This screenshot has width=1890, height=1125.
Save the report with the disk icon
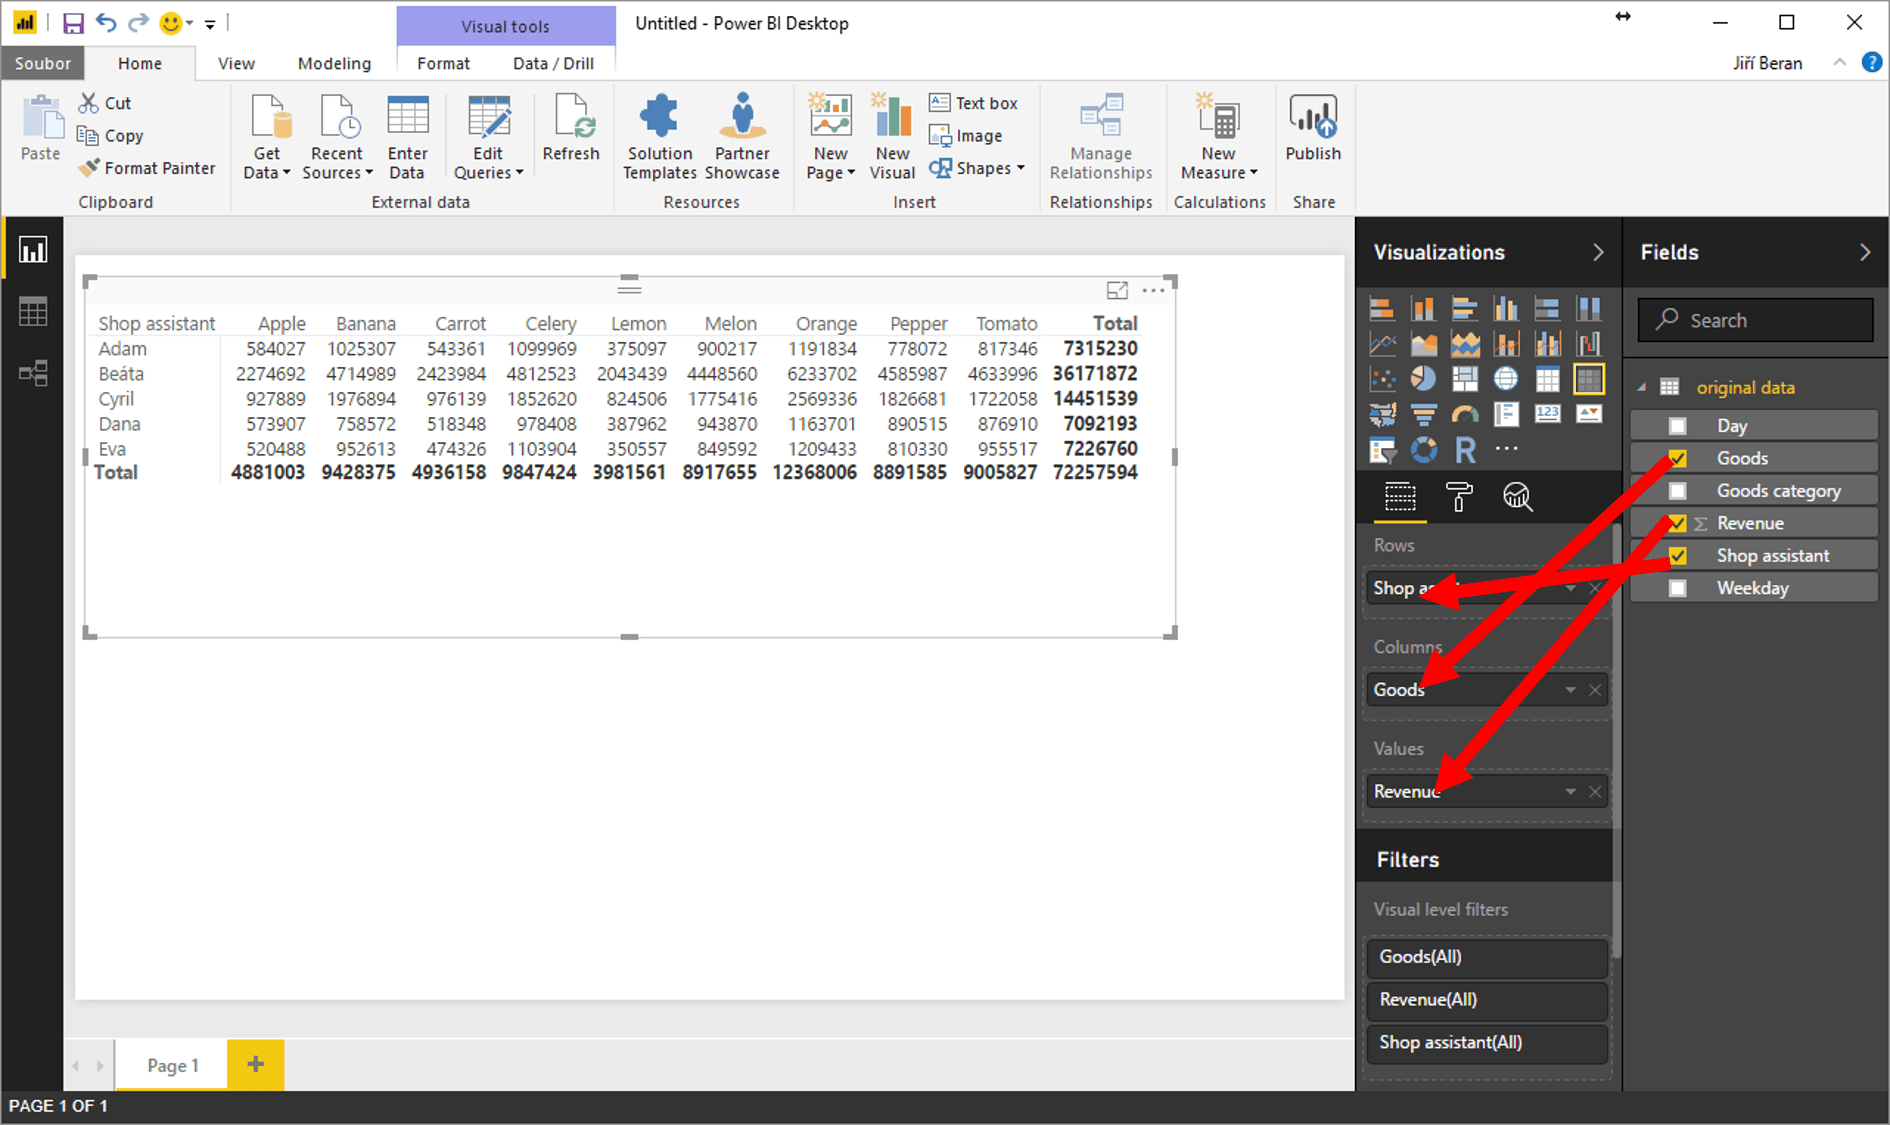72,23
